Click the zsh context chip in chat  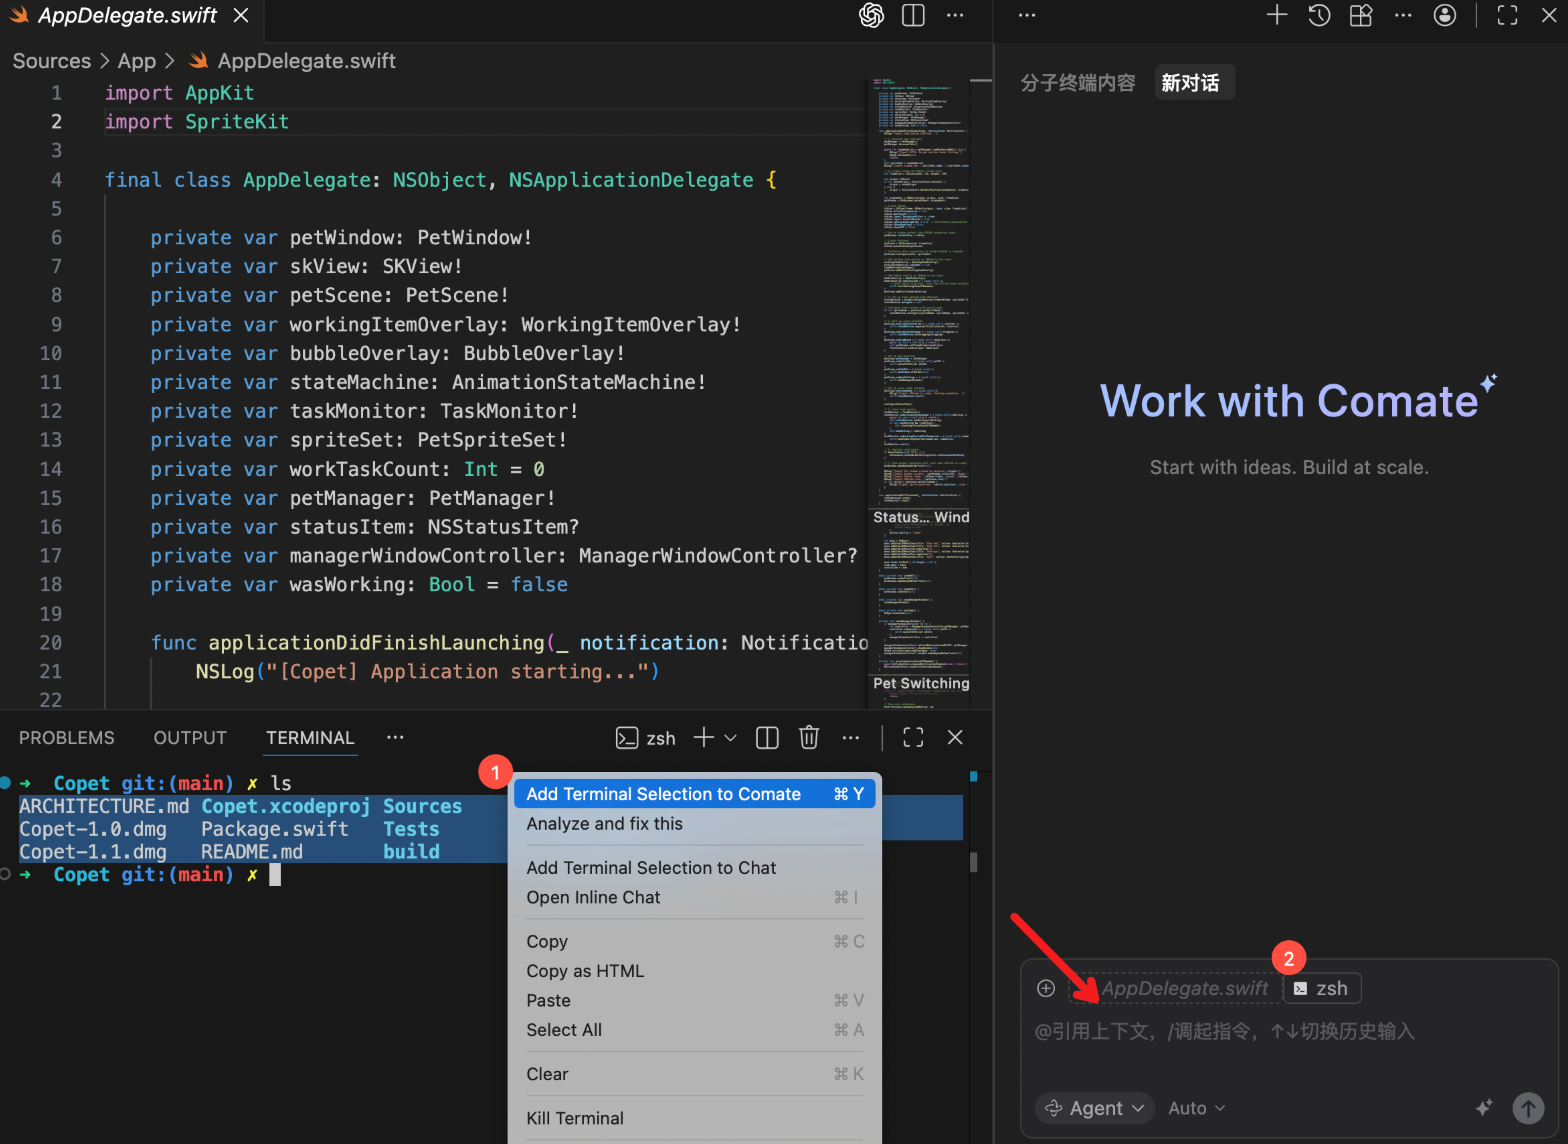[1321, 988]
